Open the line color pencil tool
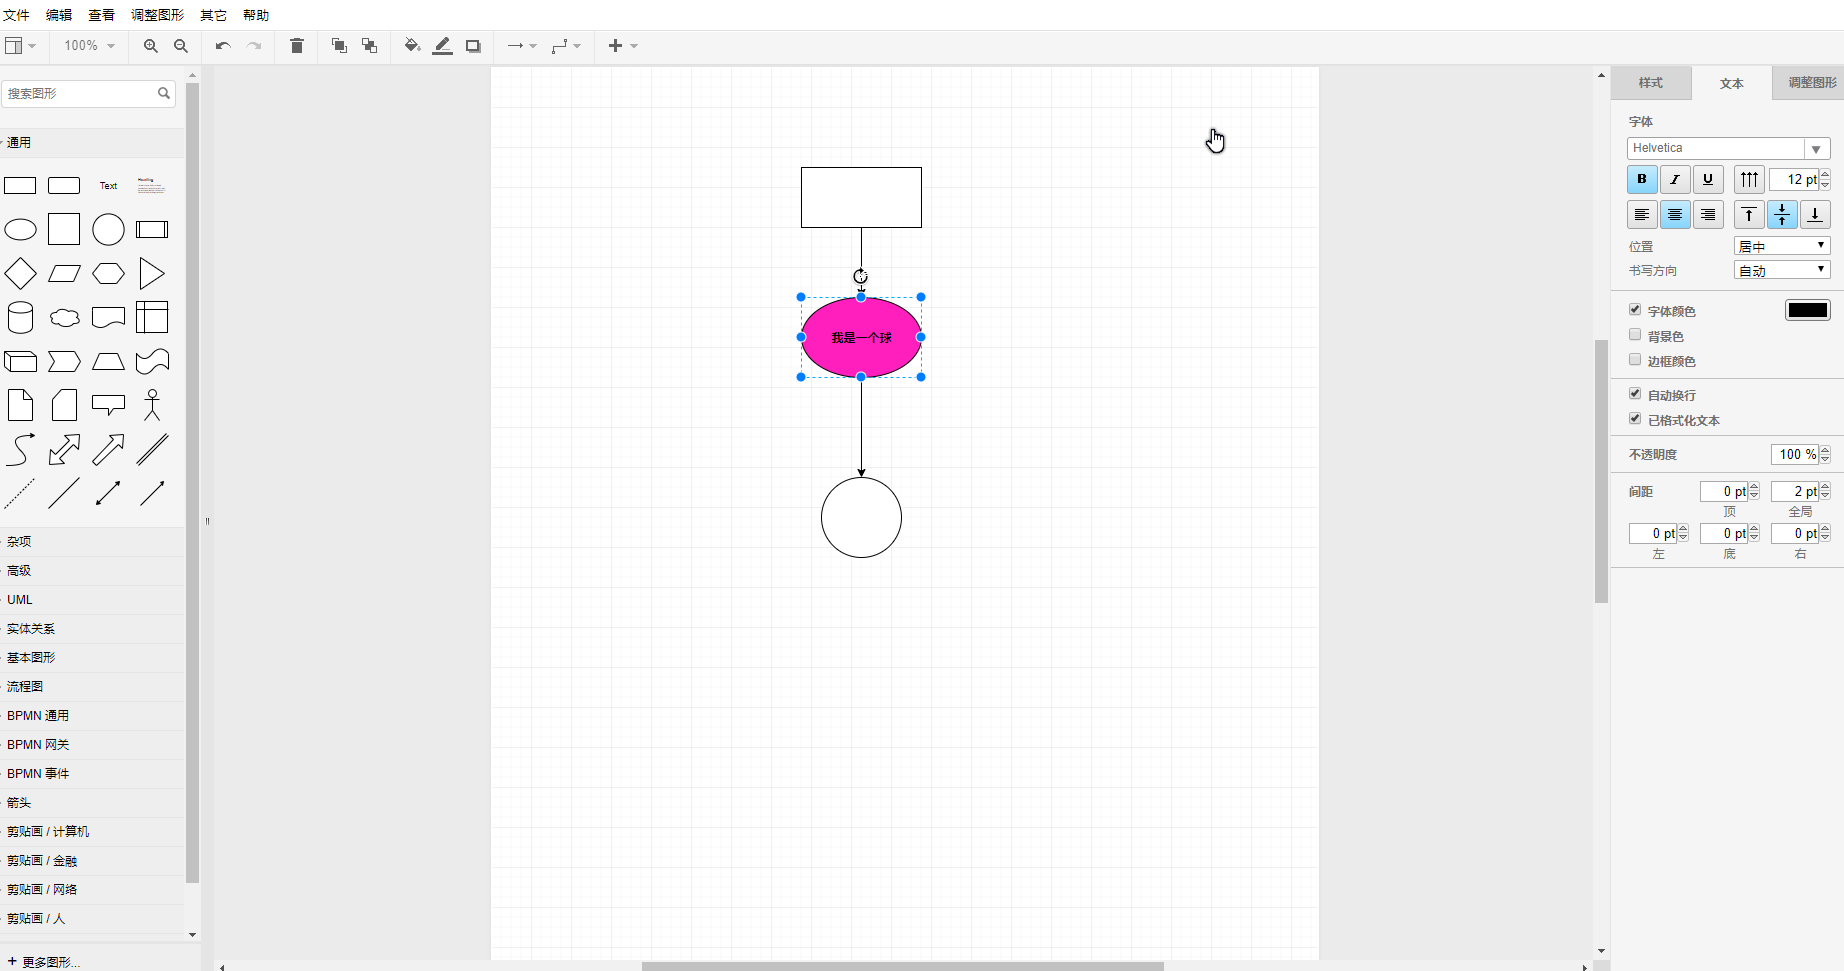The image size is (1844, 971). [x=443, y=46]
